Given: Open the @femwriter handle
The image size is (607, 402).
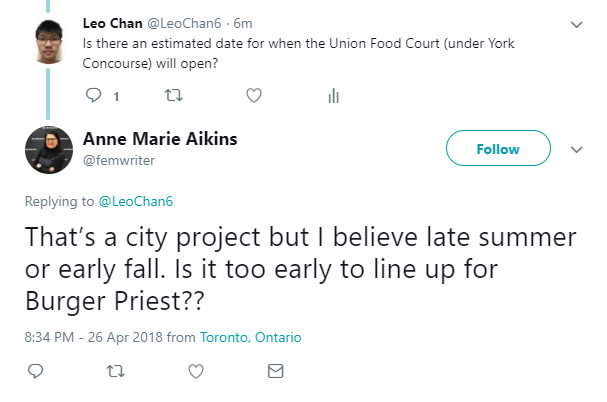Looking at the screenshot, I should (119, 160).
